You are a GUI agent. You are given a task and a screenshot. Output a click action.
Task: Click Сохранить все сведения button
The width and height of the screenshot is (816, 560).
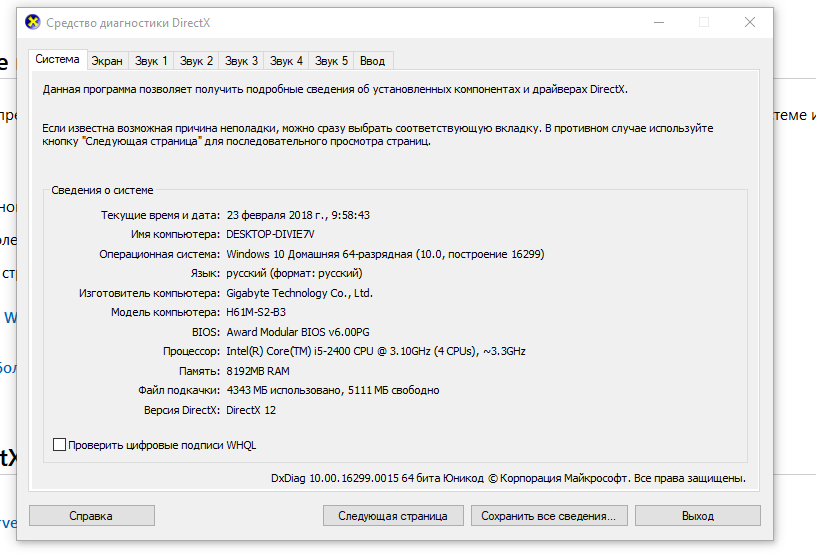click(549, 516)
